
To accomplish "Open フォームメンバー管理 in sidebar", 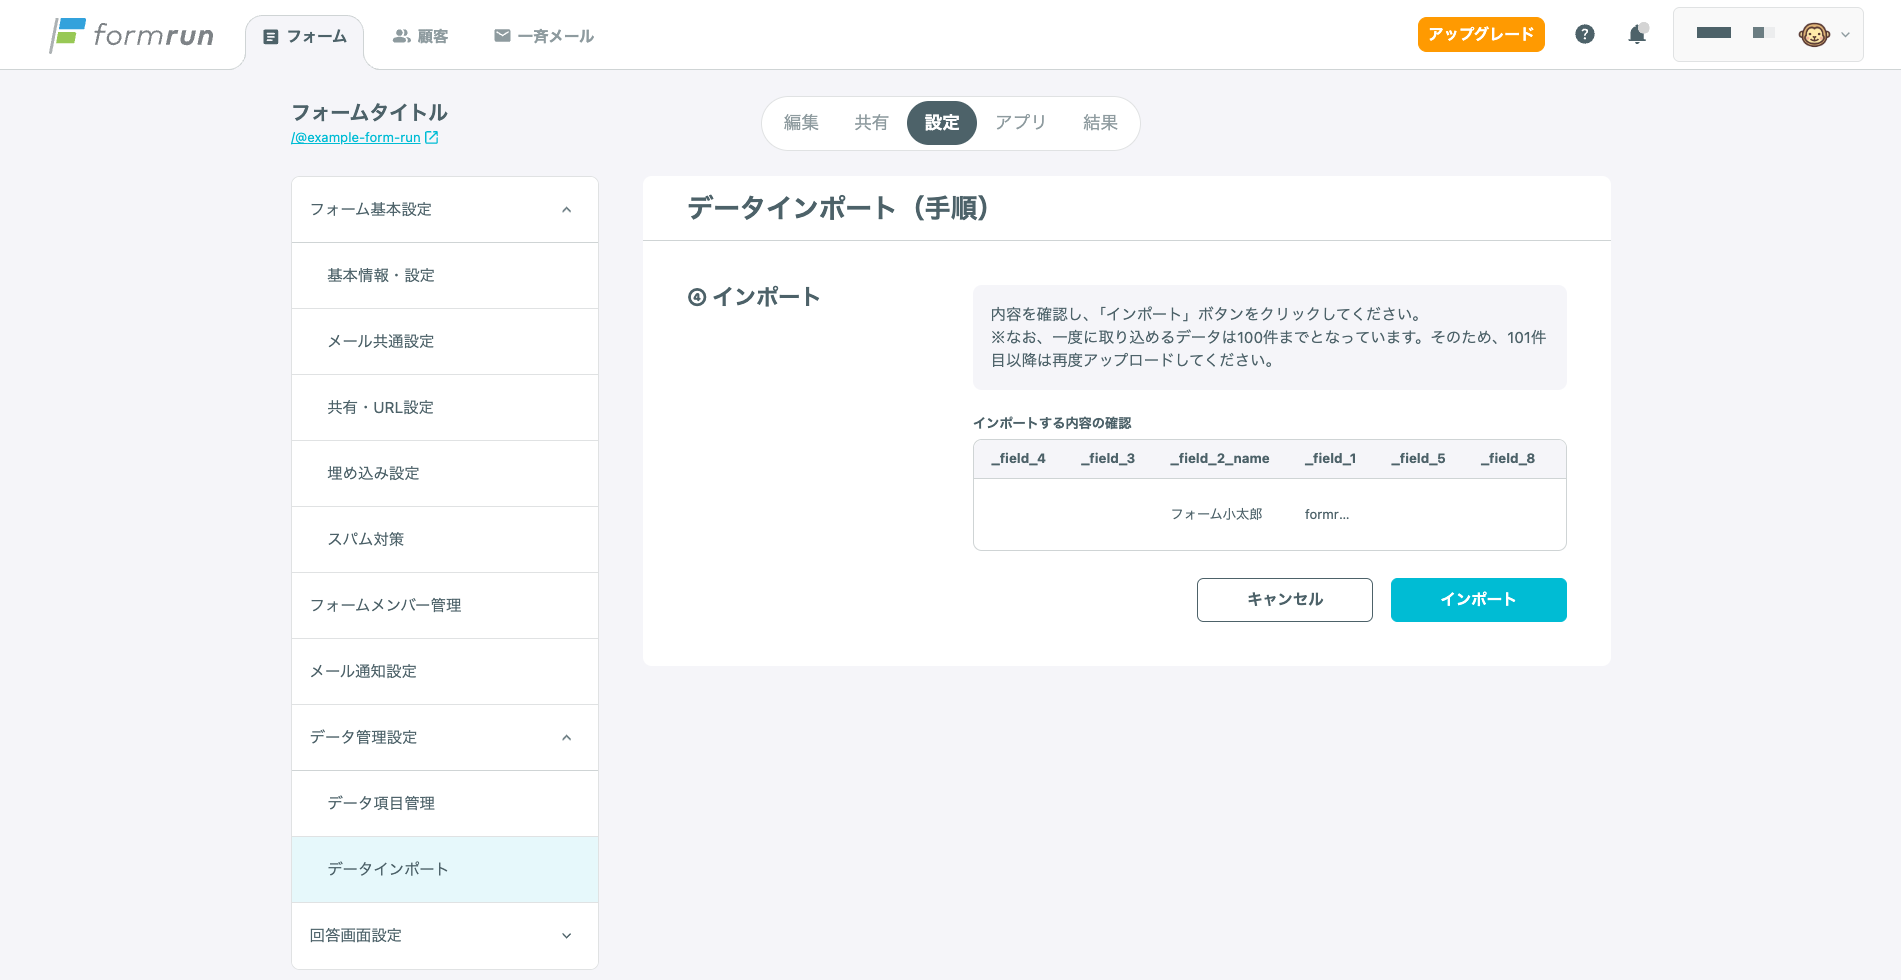I will tap(445, 606).
